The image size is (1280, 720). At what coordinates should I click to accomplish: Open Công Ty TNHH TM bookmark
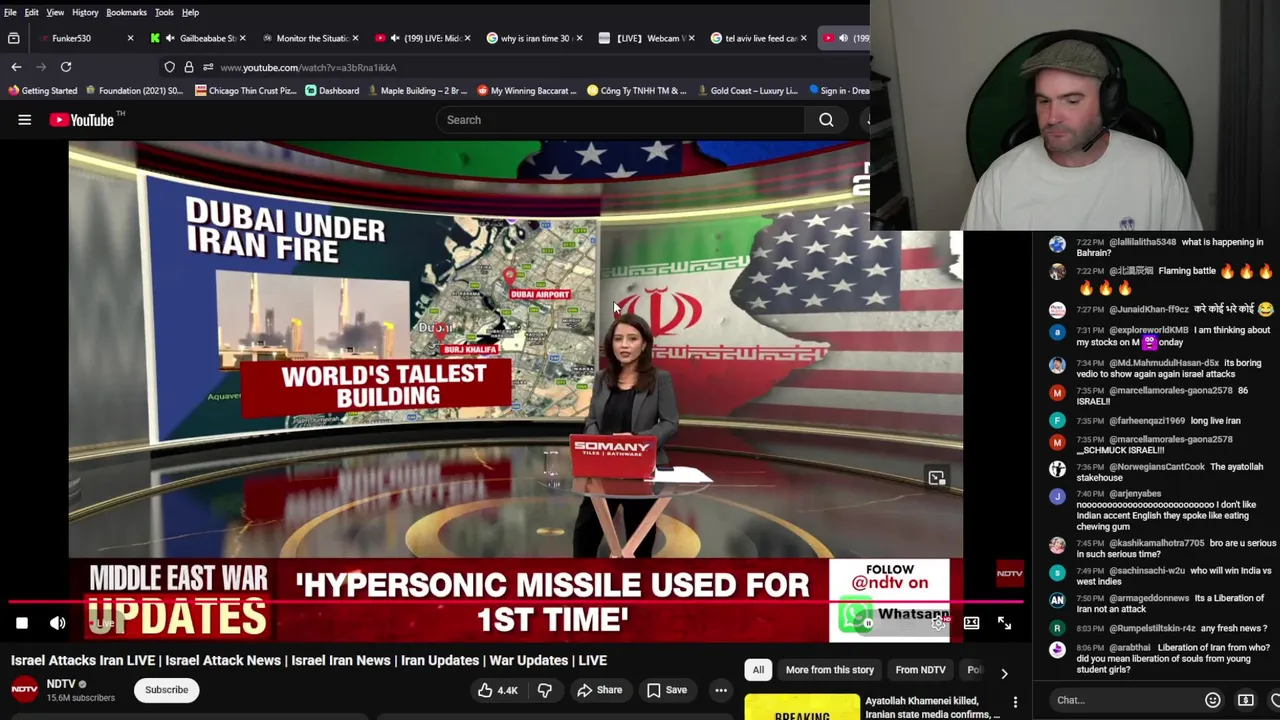click(x=637, y=91)
